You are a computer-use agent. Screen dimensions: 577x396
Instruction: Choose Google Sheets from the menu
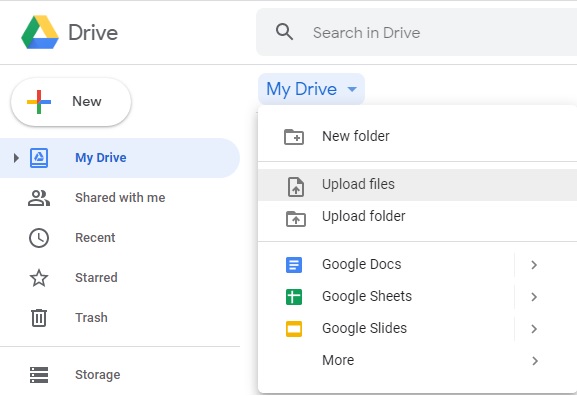(417, 297)
